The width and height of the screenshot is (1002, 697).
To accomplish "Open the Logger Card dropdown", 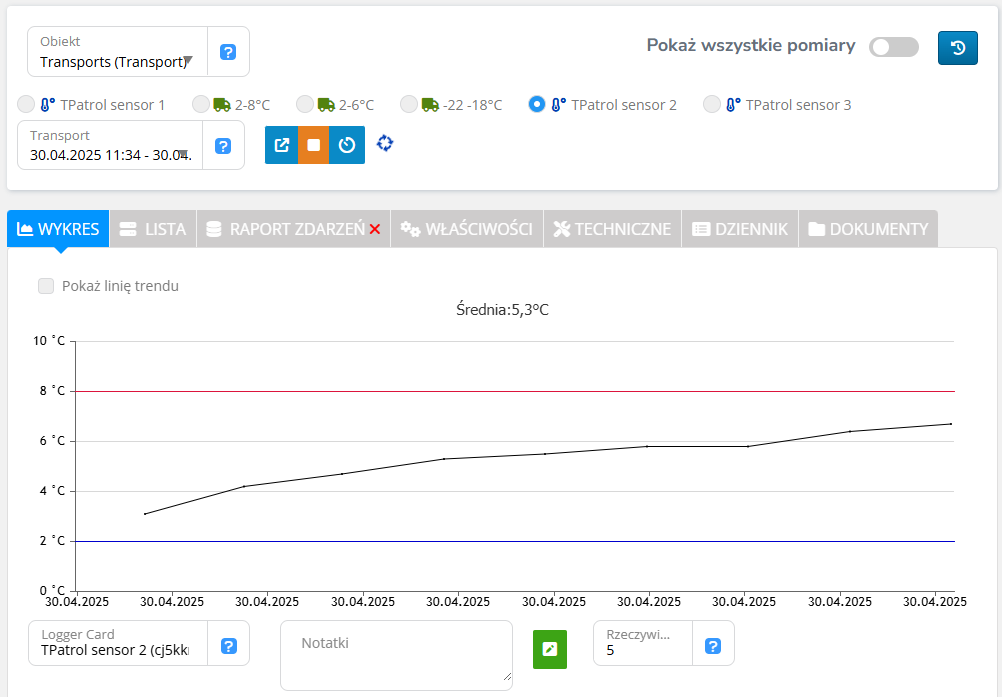I will (117, 649).
